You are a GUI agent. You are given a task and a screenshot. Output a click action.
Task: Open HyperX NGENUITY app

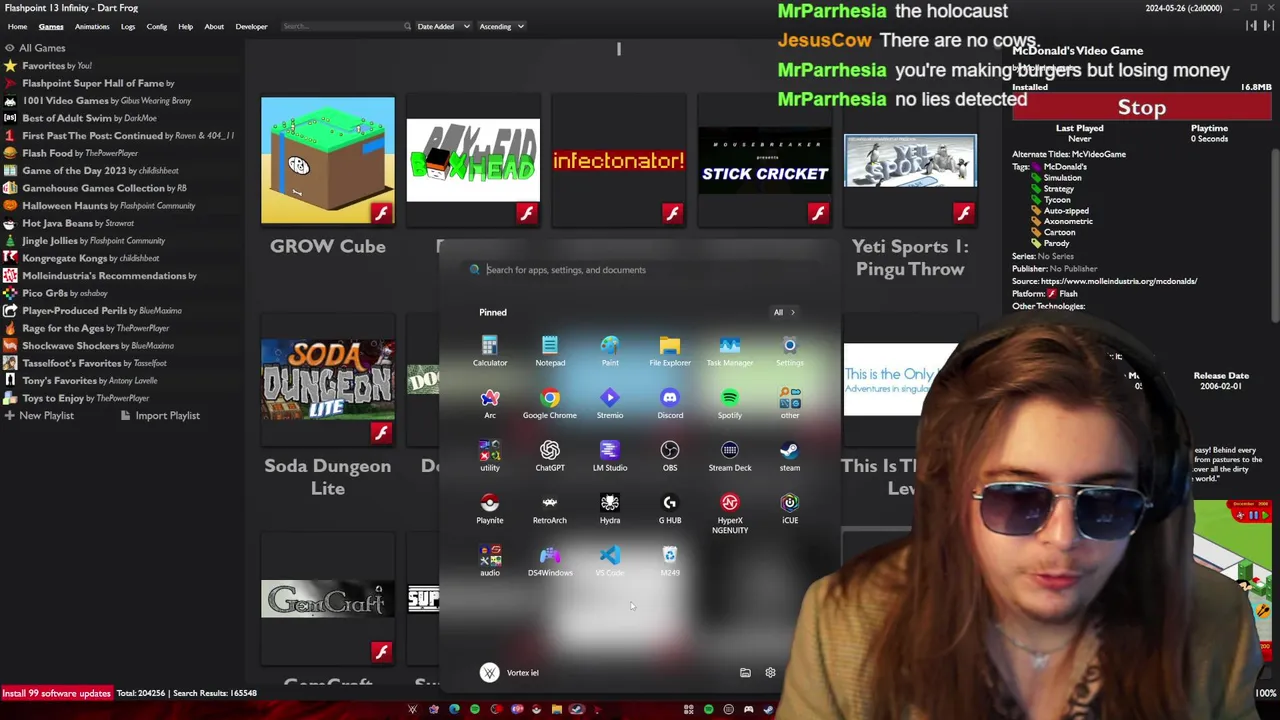[x=730, y=513]
